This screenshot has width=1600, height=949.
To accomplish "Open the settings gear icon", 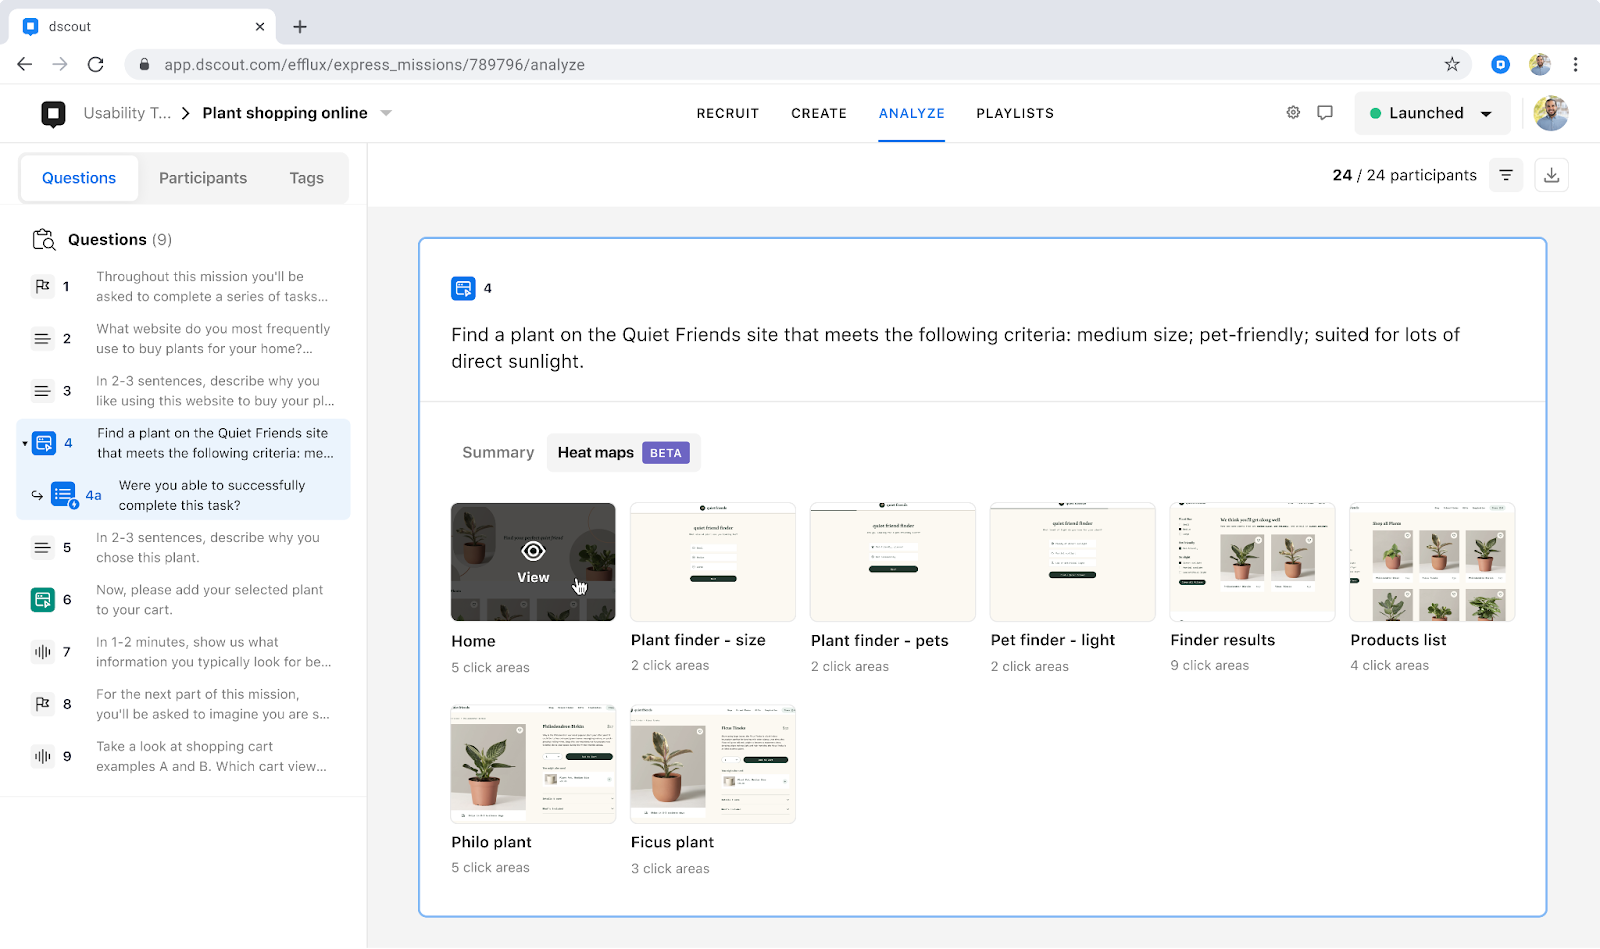I will 1293,113.
